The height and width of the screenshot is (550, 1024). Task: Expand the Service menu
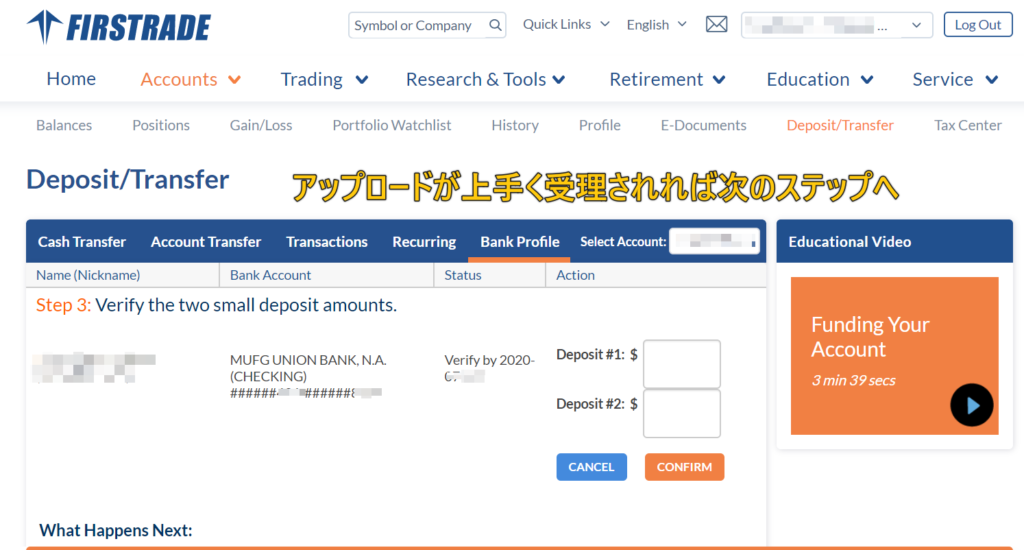click(x=955, y=79)
